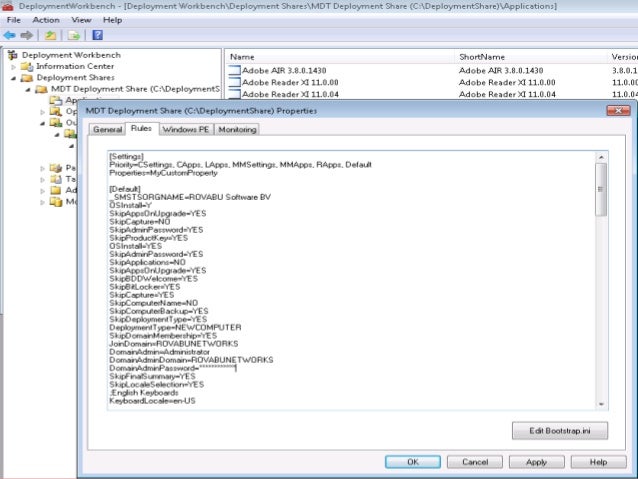Click the Monitoring node icon in tree
Screen dimensions: 638x479
56,201
